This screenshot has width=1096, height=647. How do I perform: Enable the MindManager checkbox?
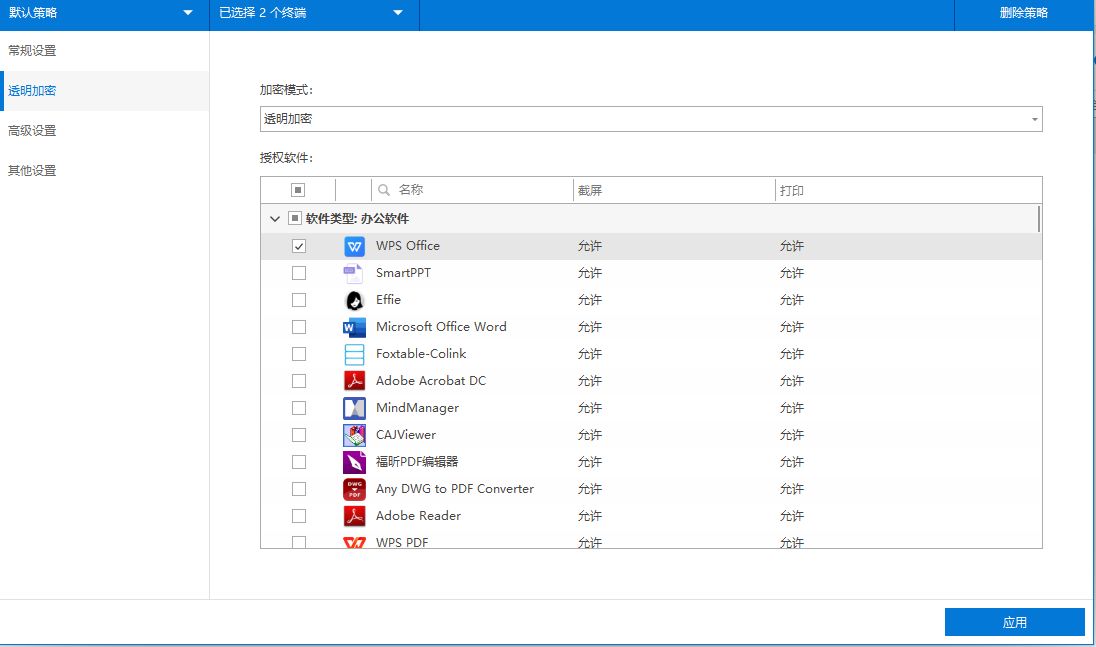click(x=298, y=408)
